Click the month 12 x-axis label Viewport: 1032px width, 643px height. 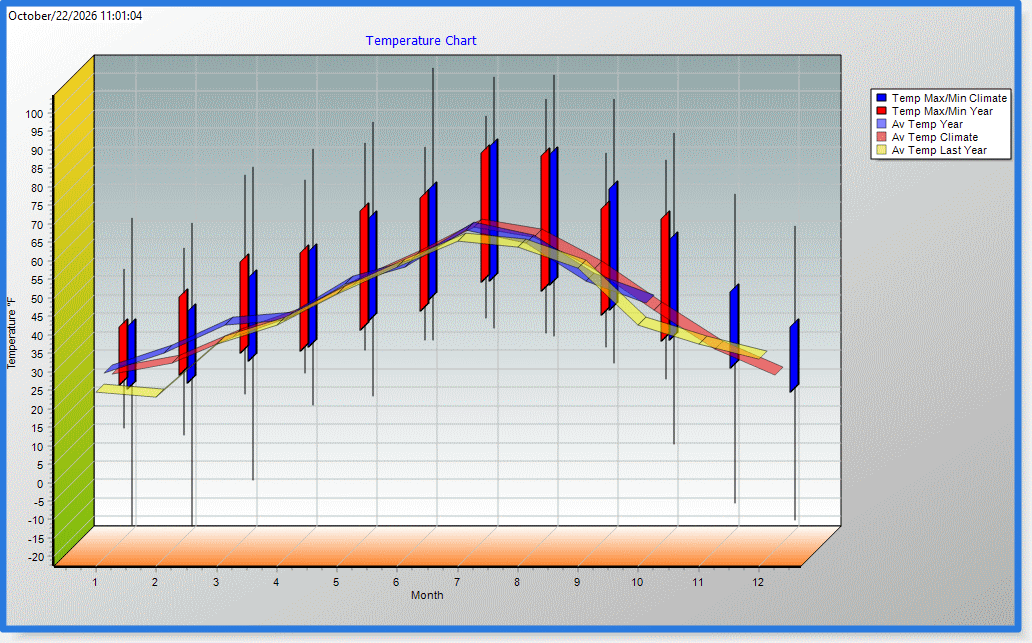click(758, 582)
